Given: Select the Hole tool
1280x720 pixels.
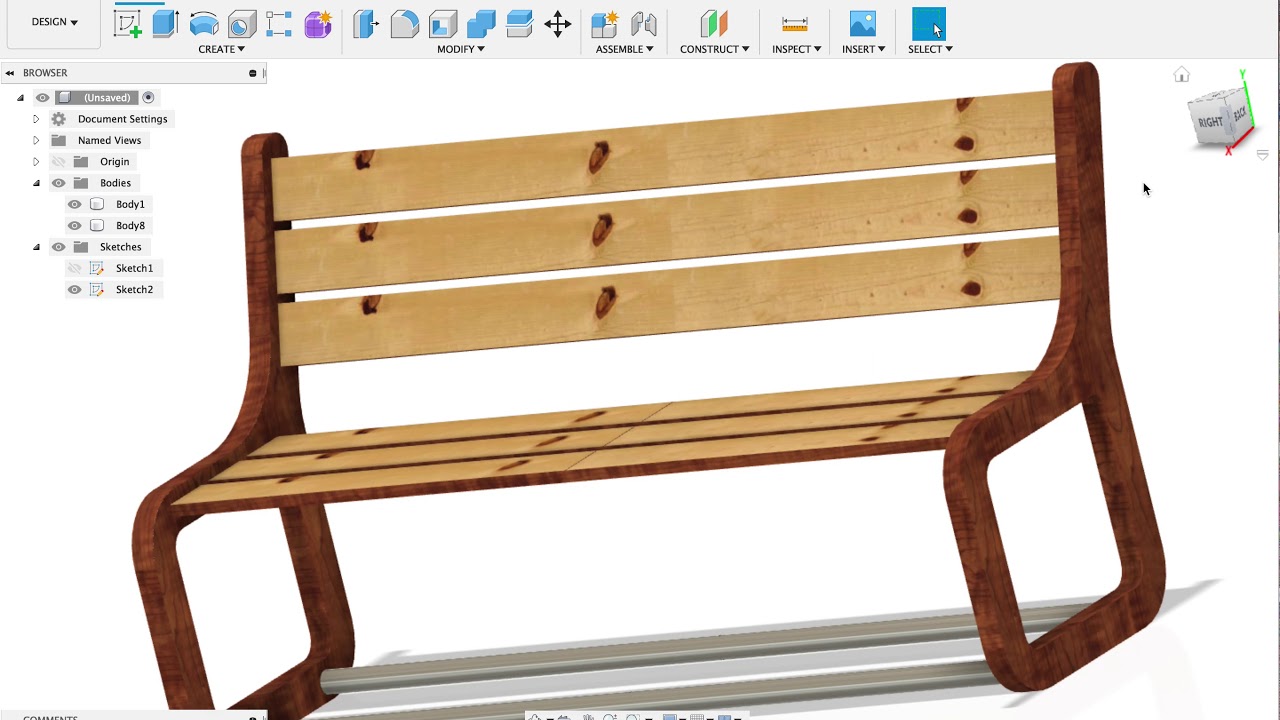Looking at the screenshot, I should 242,24.
